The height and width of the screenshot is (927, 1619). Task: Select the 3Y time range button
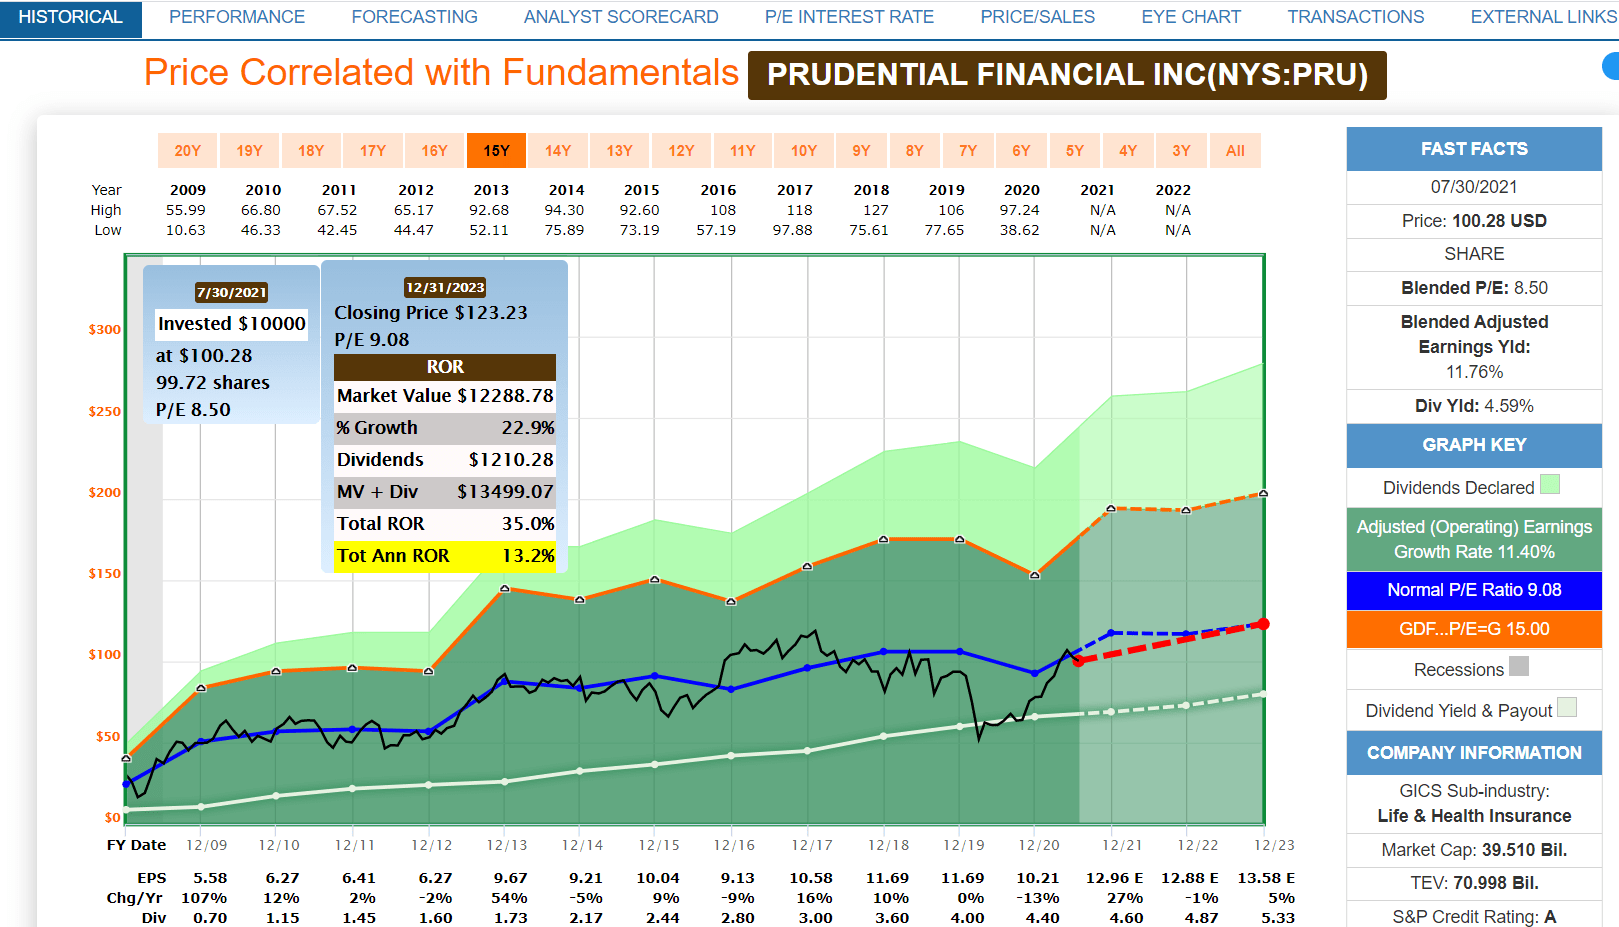point(1181,151)
